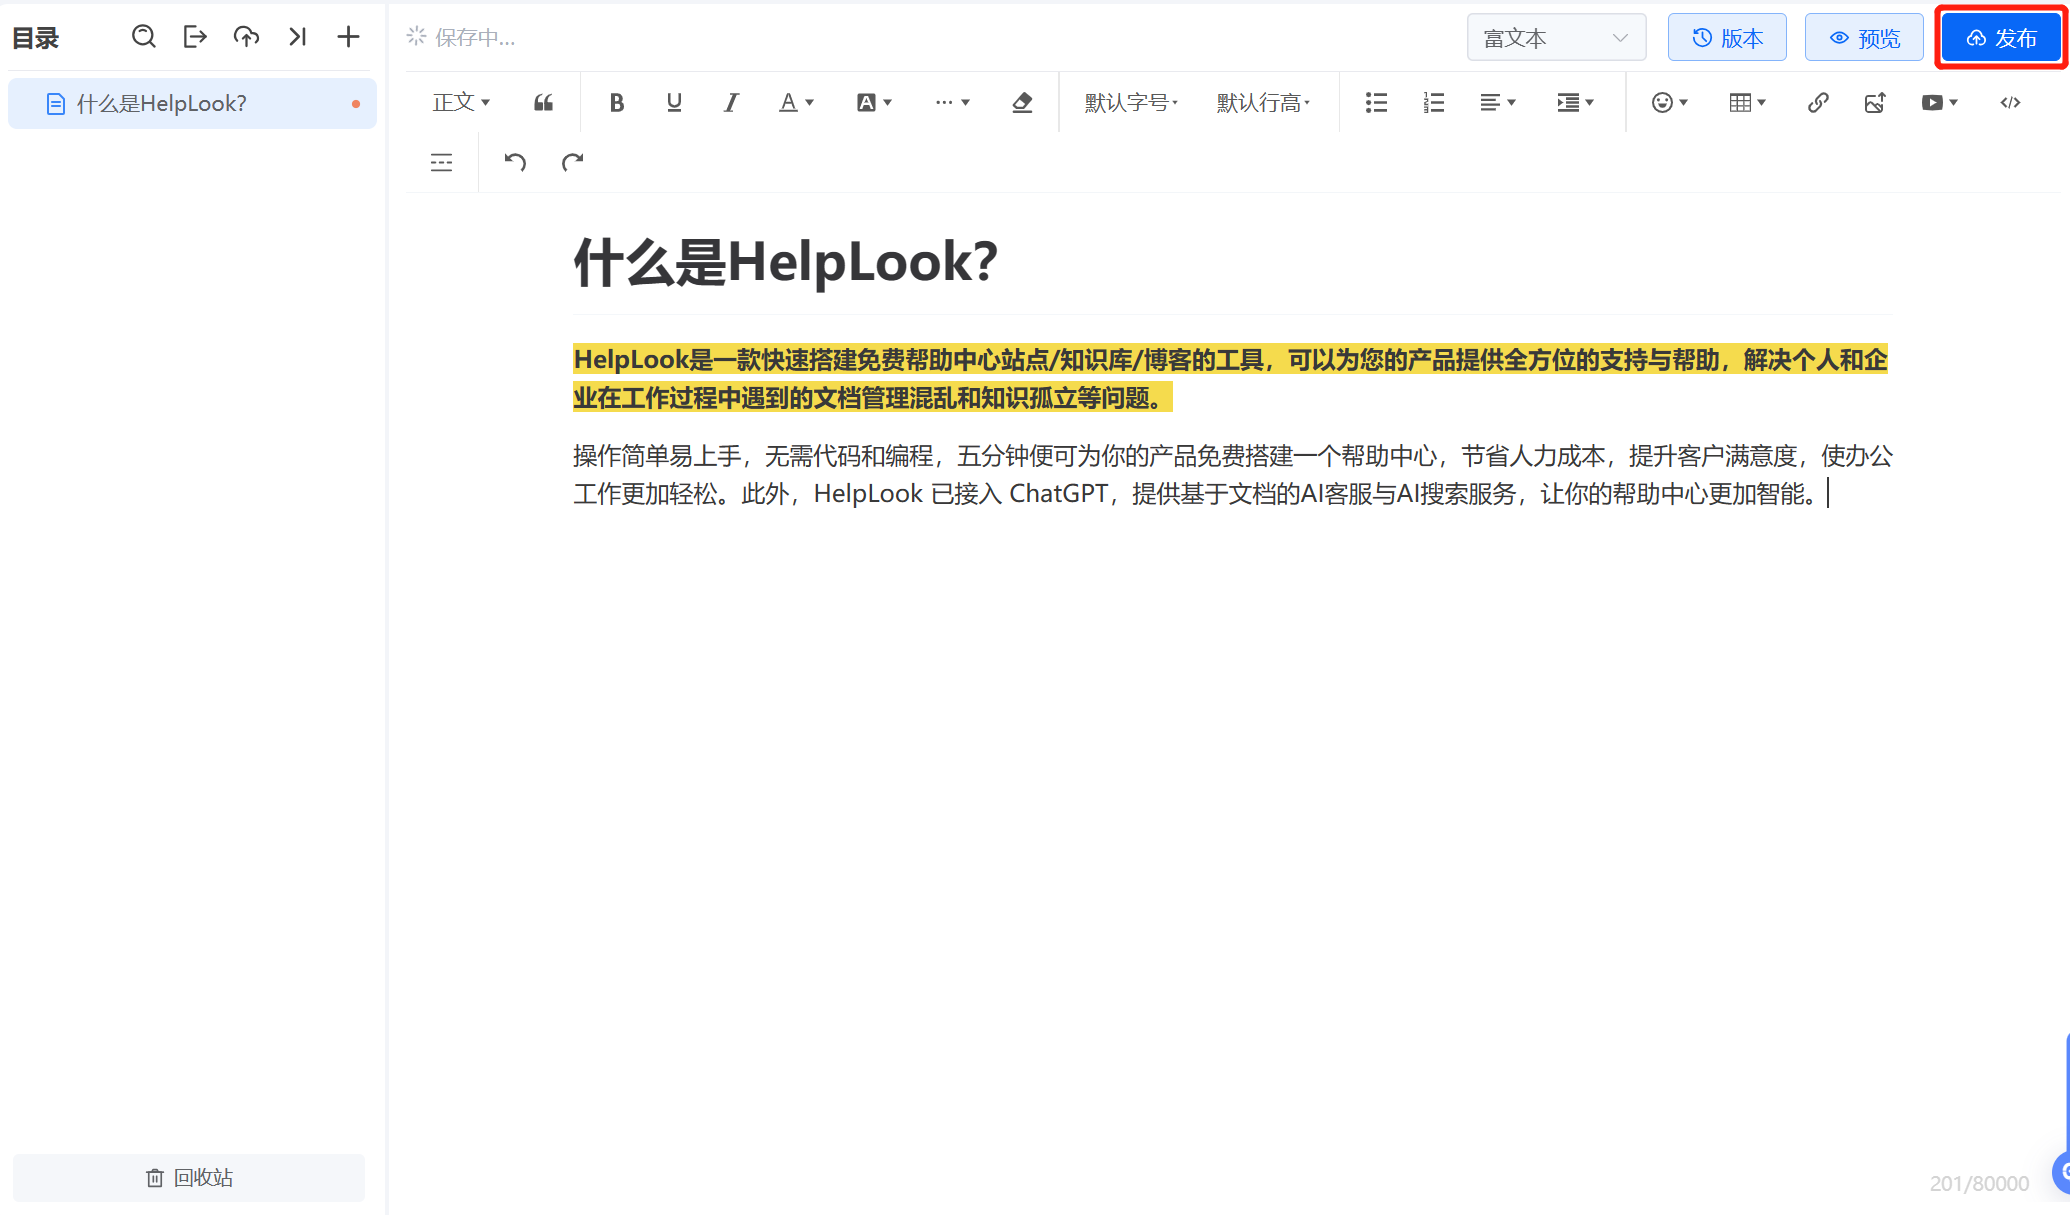
Task: Insert a code block with the </> icon
Action: click(x=2010, y=102)
